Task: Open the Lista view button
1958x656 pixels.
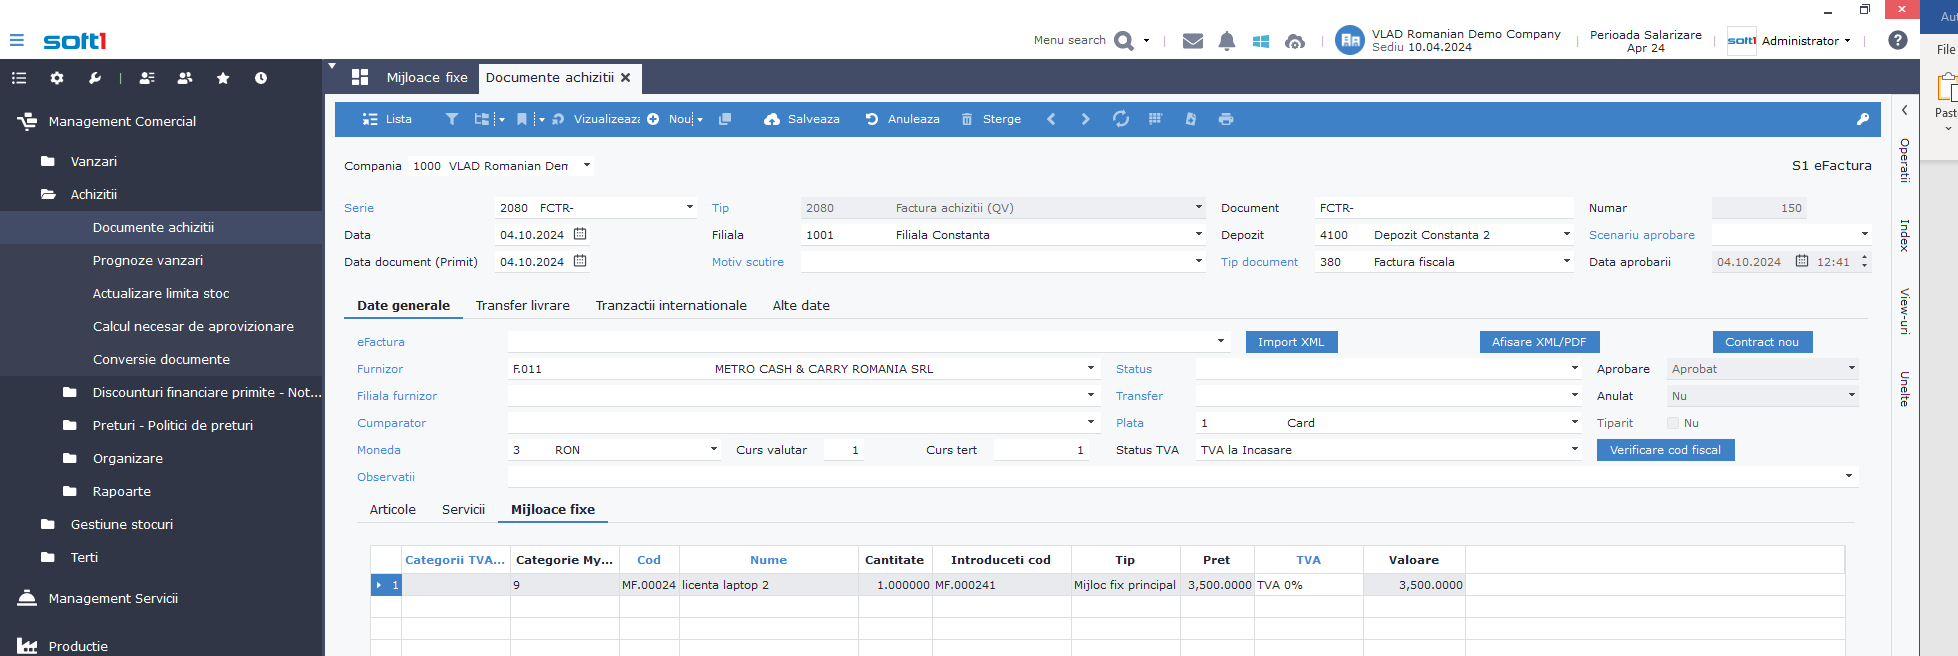Action: 387,119
